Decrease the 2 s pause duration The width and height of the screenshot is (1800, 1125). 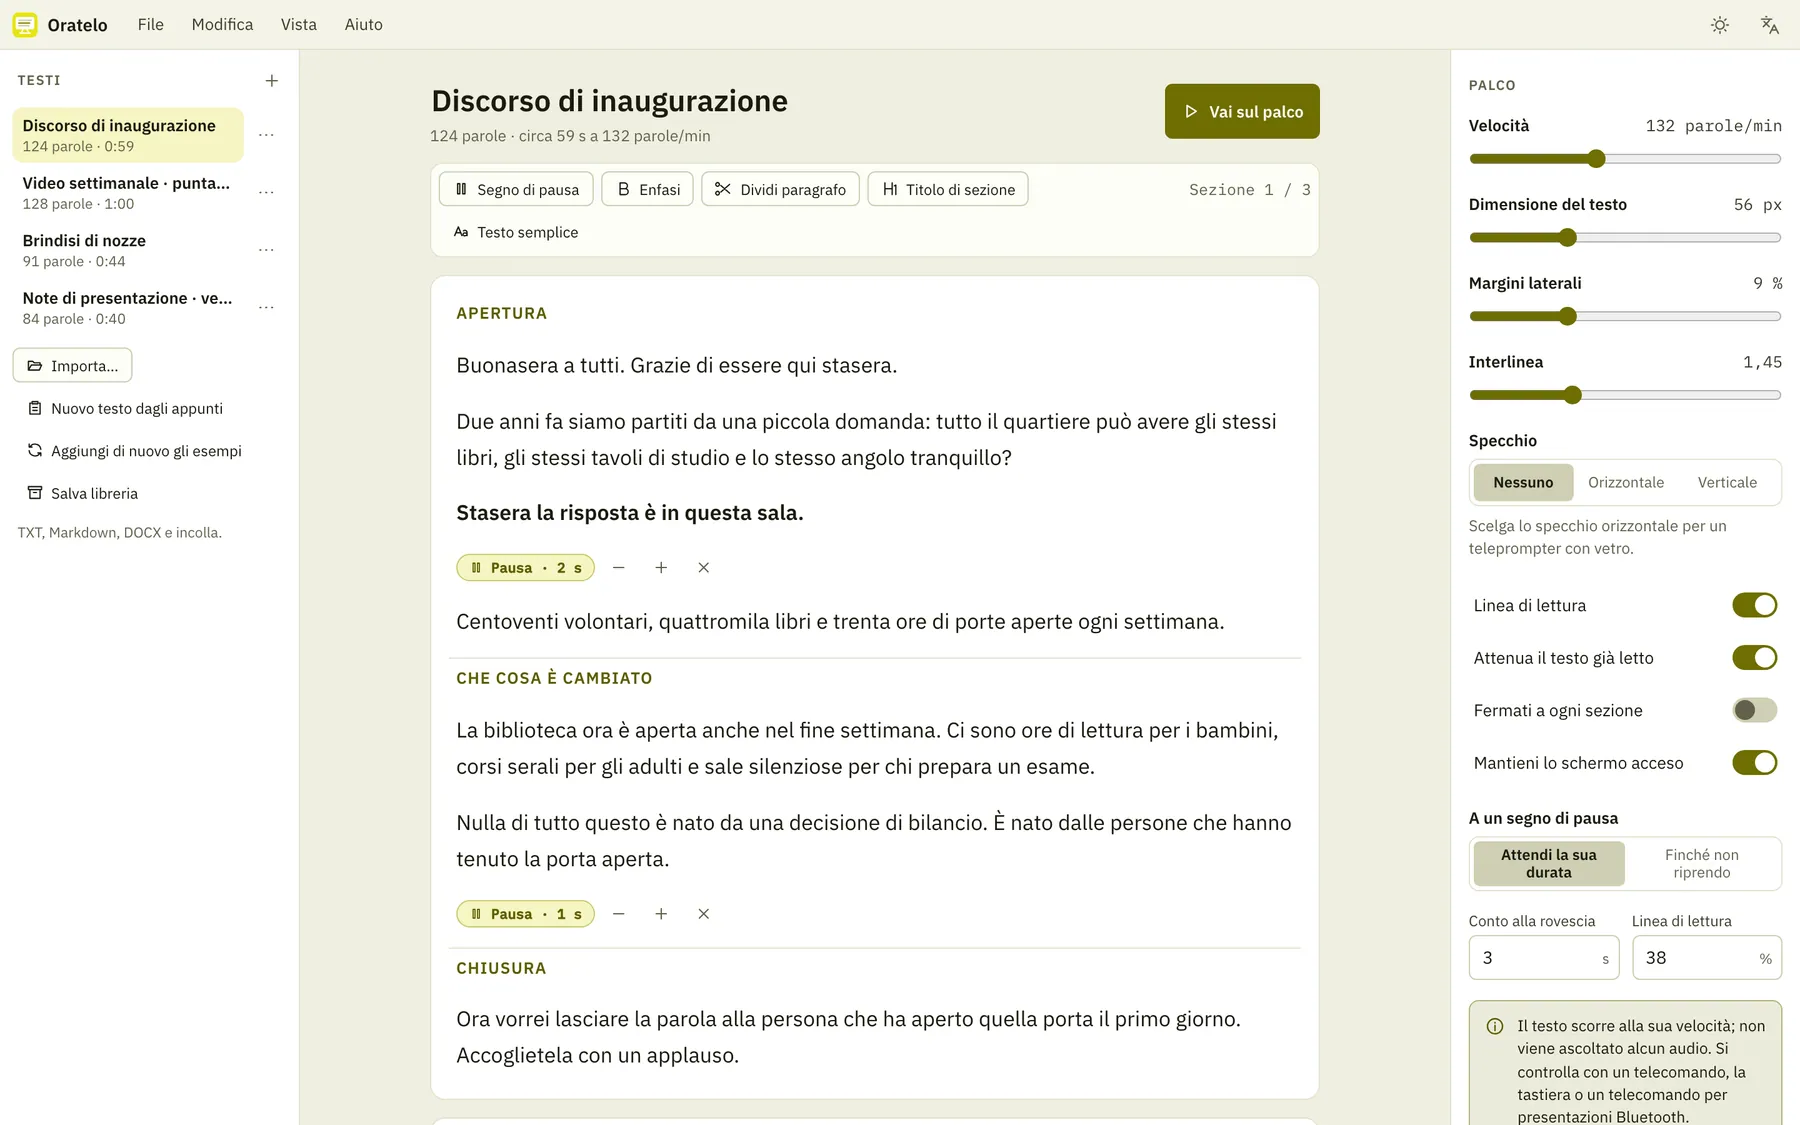619,567
